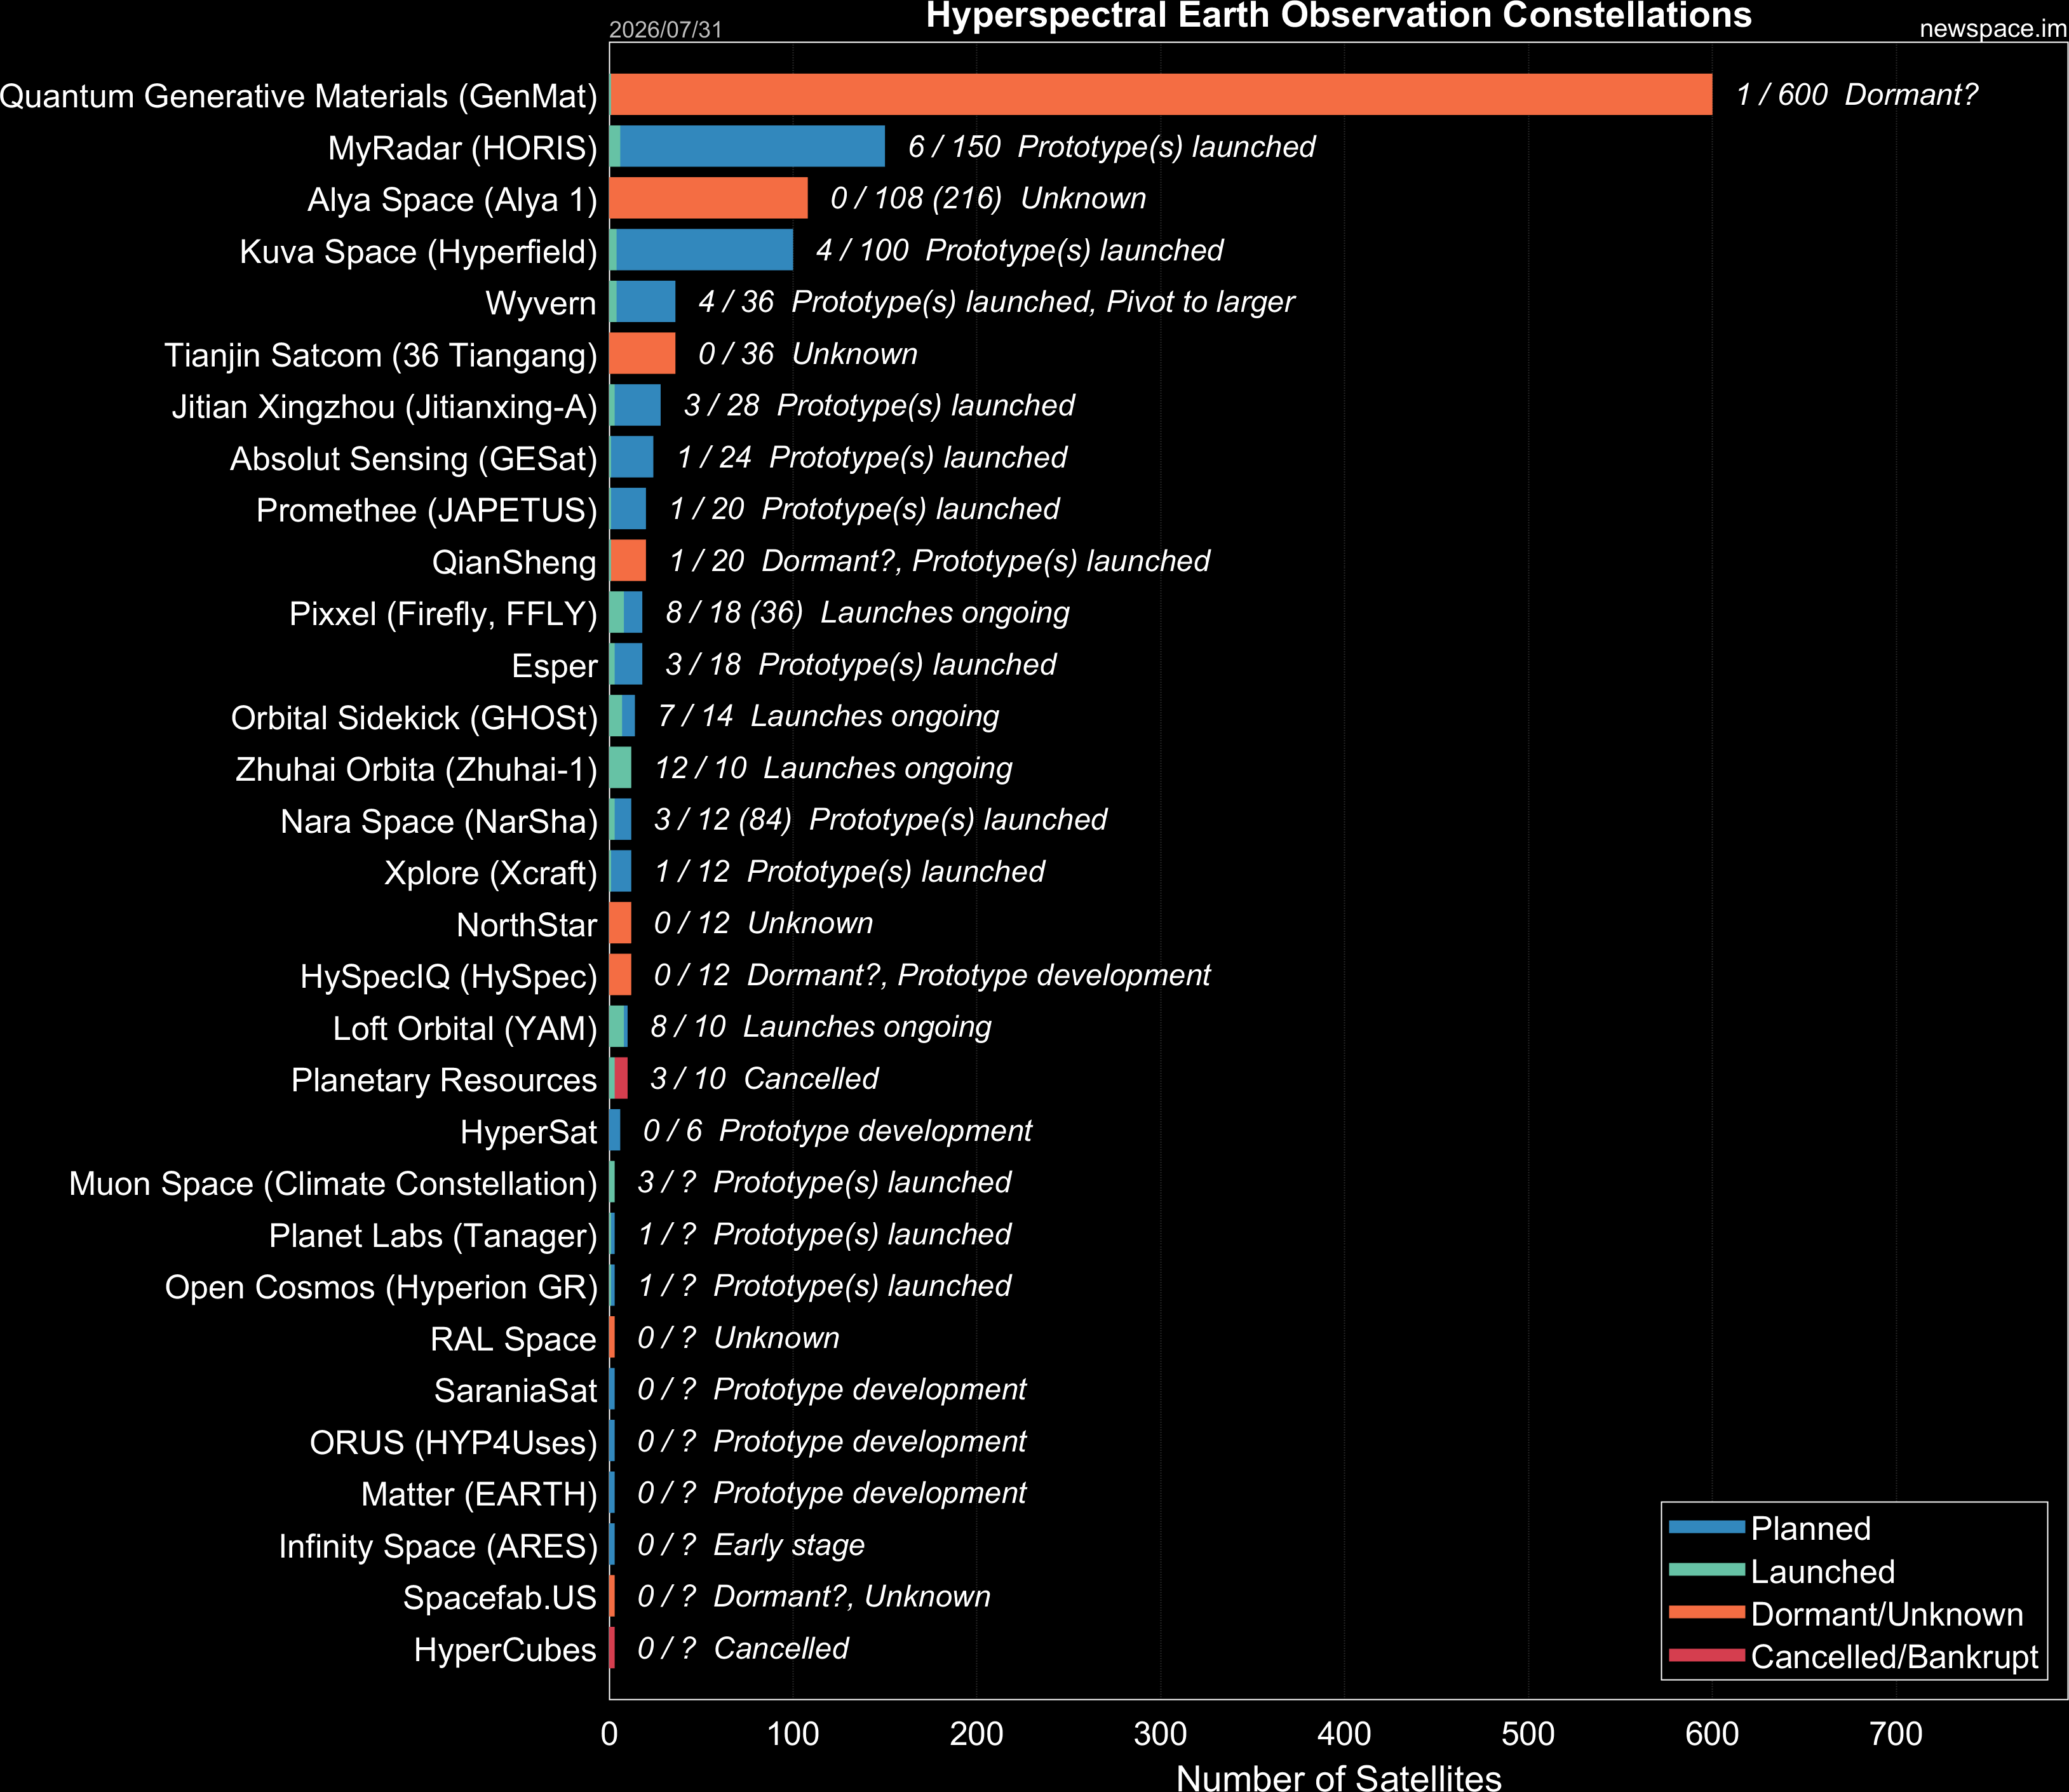Select the 'Muon Space (Climate Constellation)' label

[333, 1184]
